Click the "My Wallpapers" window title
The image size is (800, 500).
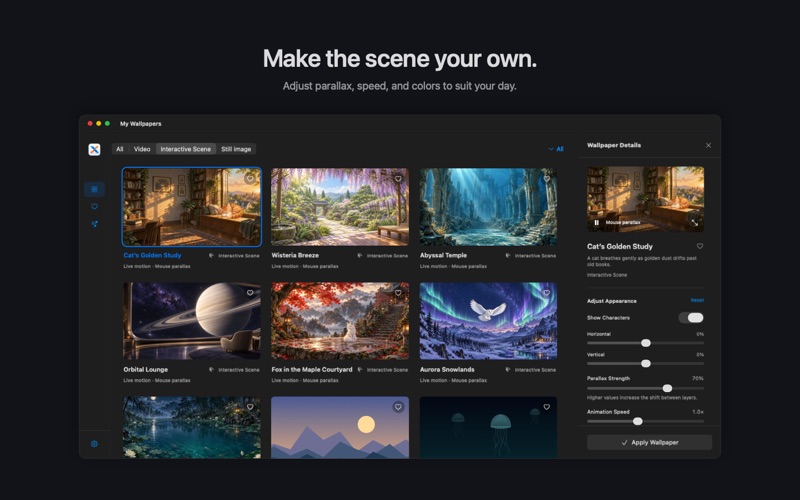140,123
